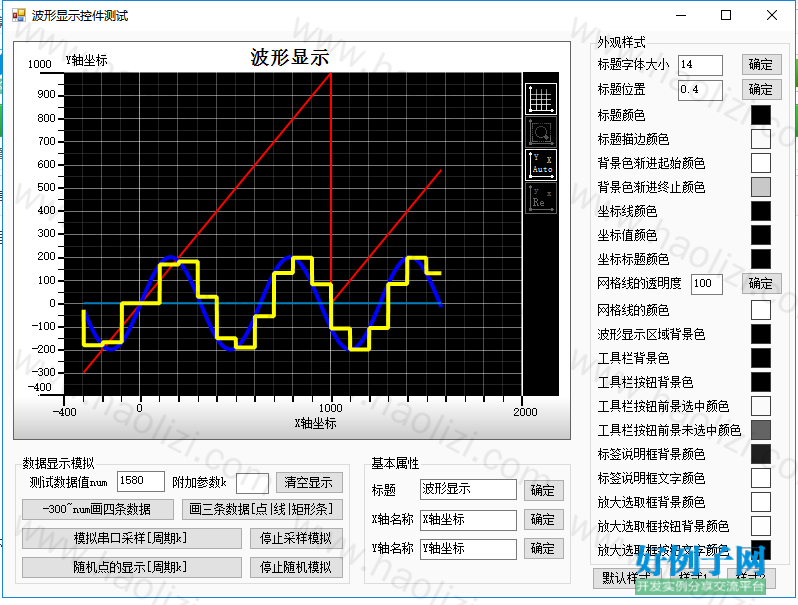Start 随机点的显示[周期k] button
Viewport: 798px width, 605px height.
pos(132,567)
